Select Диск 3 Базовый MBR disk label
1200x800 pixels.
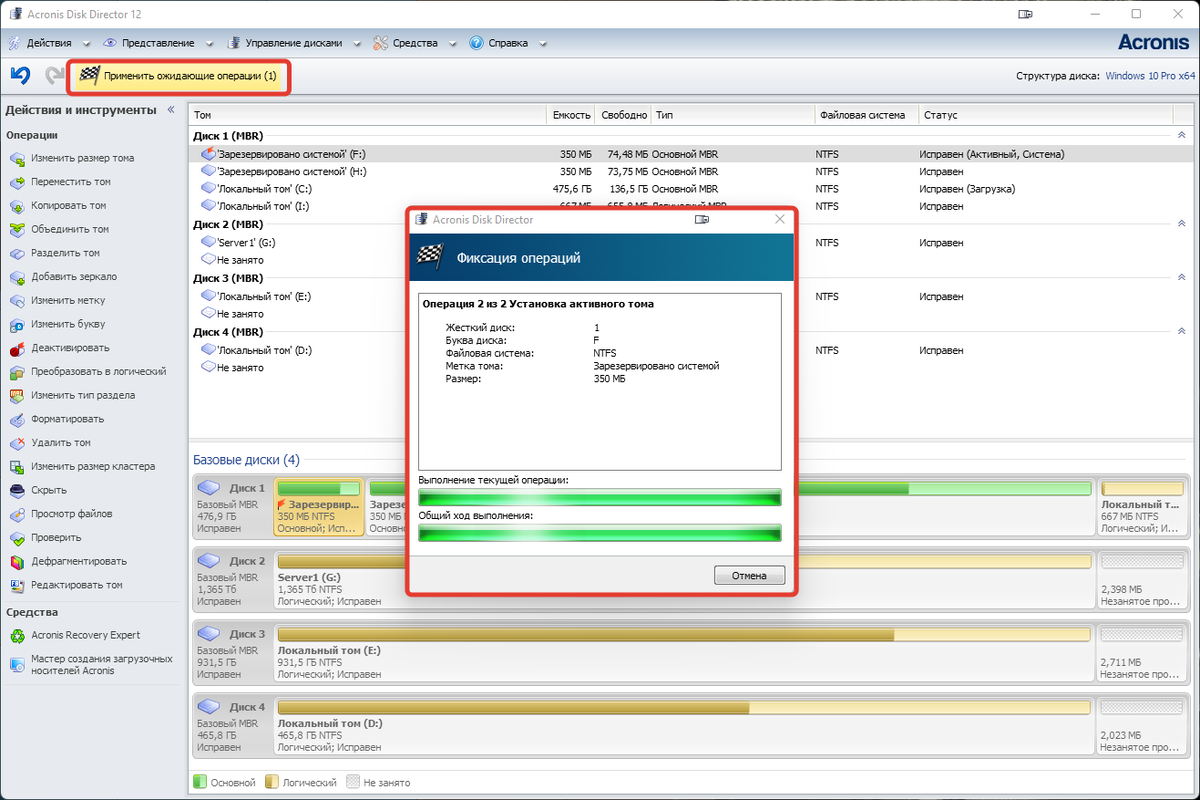[232, 653]
